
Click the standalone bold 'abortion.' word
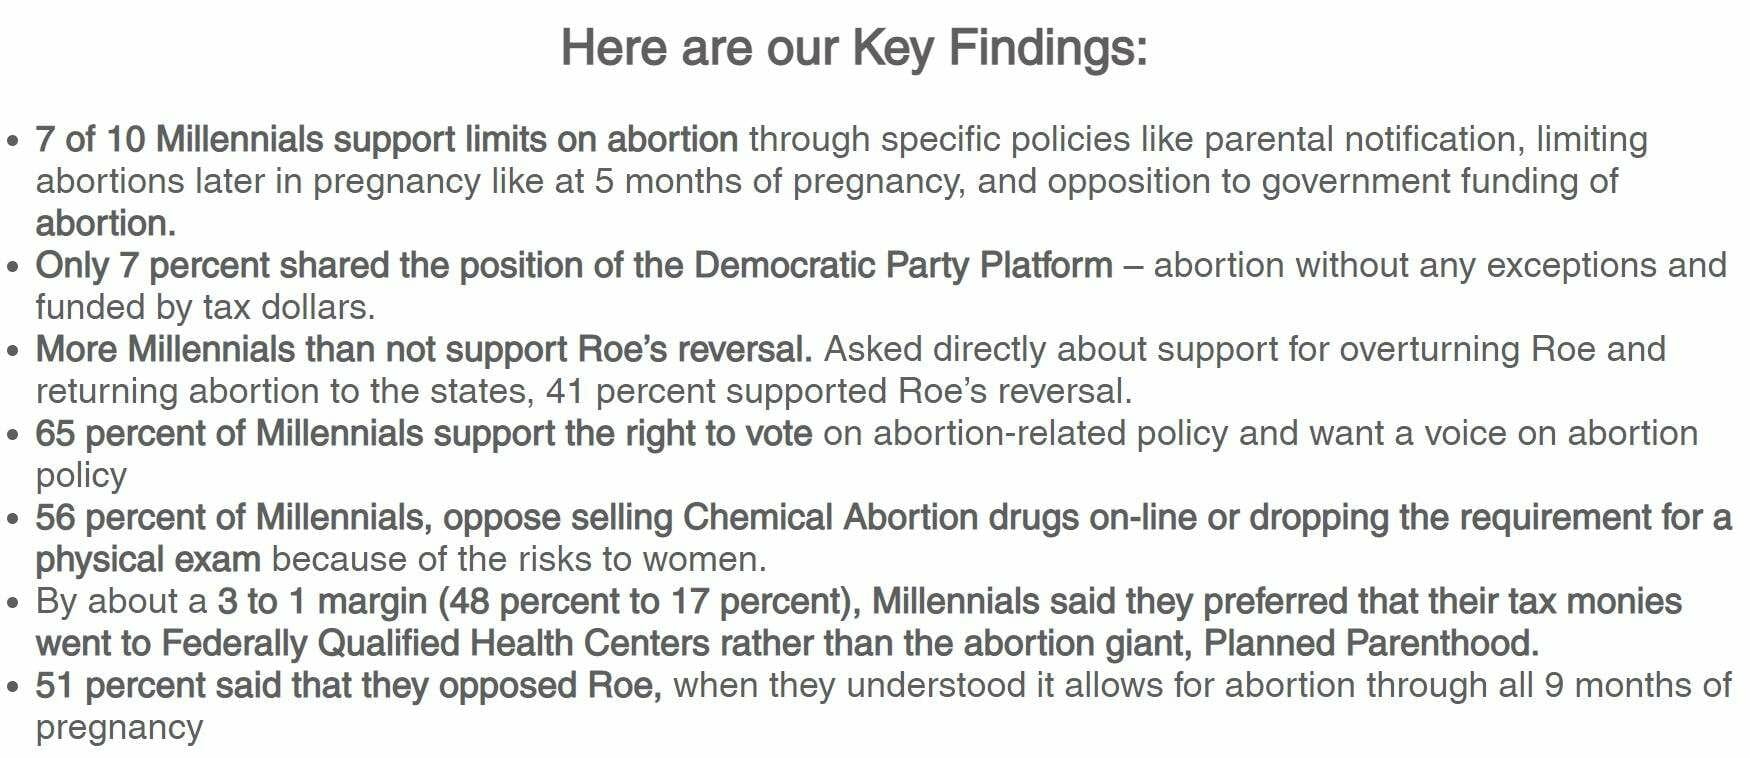click(x=105, y=223)
